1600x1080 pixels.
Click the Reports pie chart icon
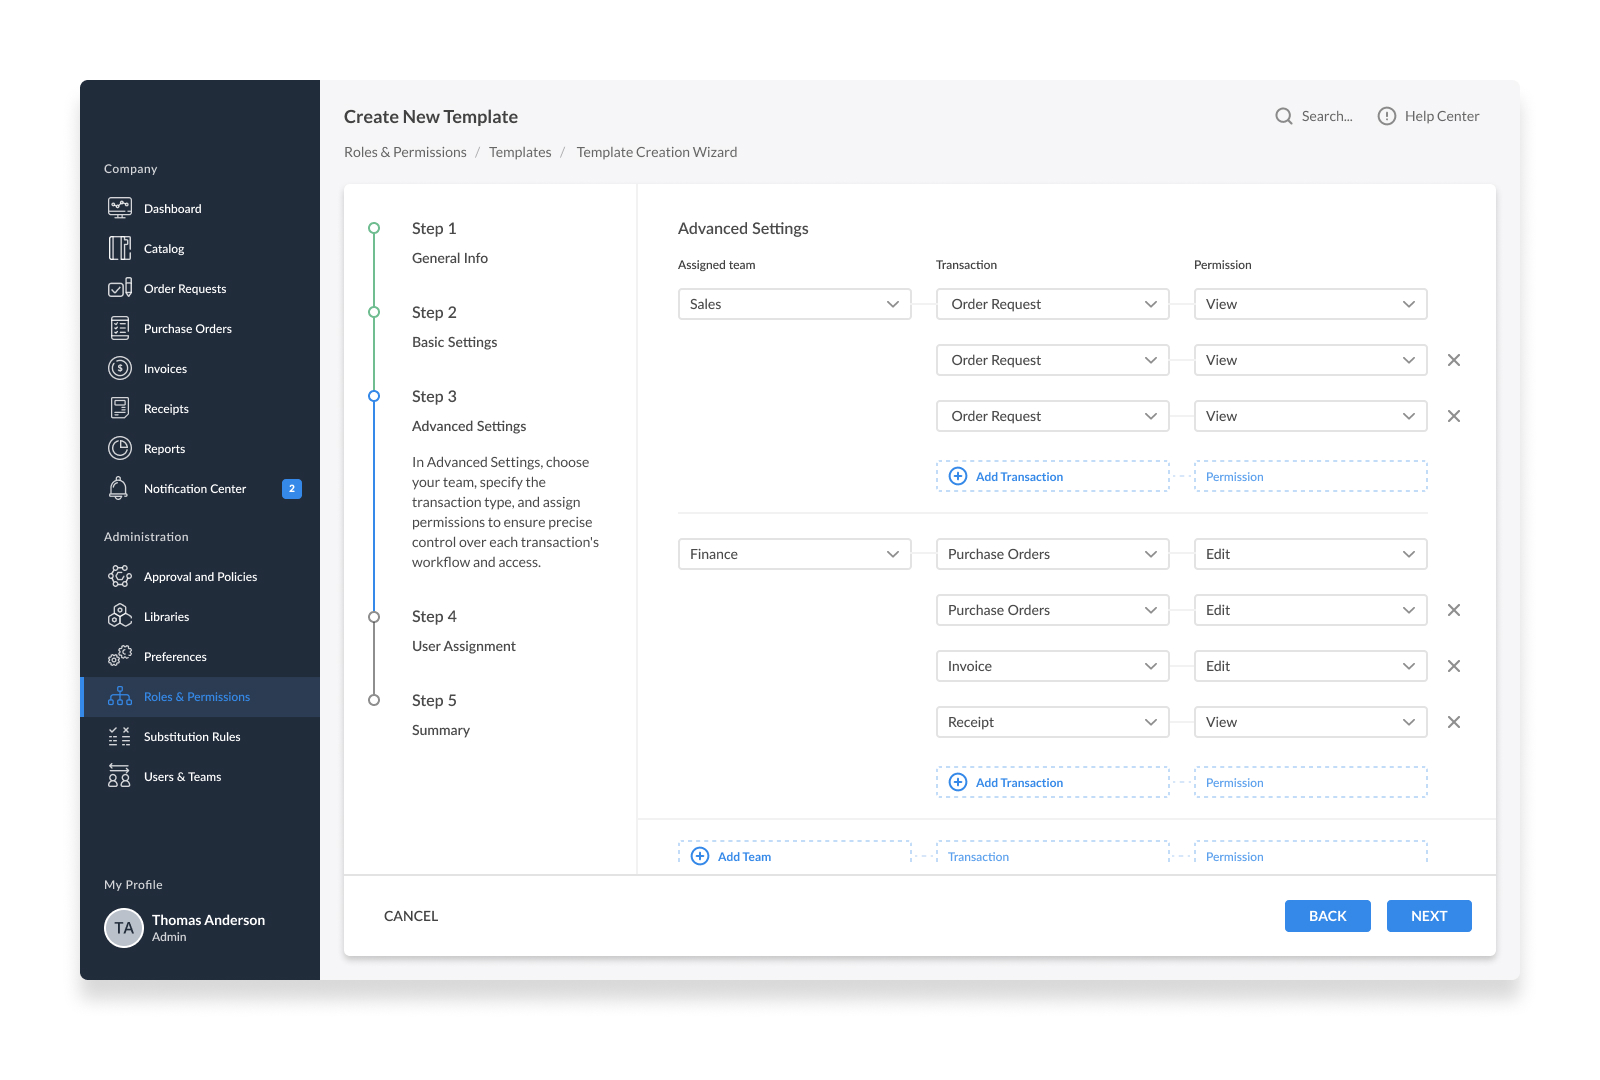120,448
